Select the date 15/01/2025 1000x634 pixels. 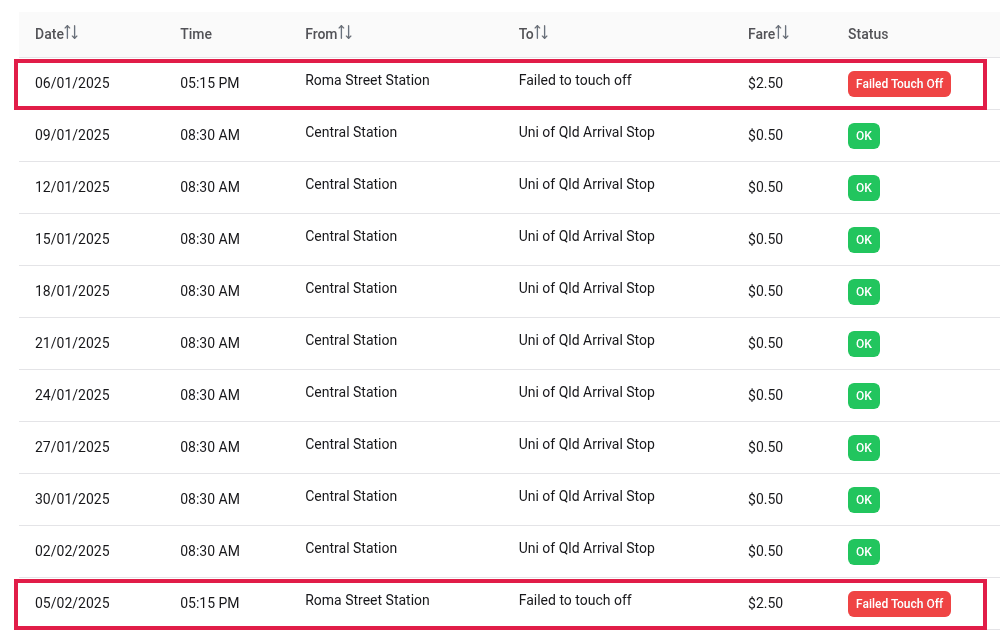point(72,239)
